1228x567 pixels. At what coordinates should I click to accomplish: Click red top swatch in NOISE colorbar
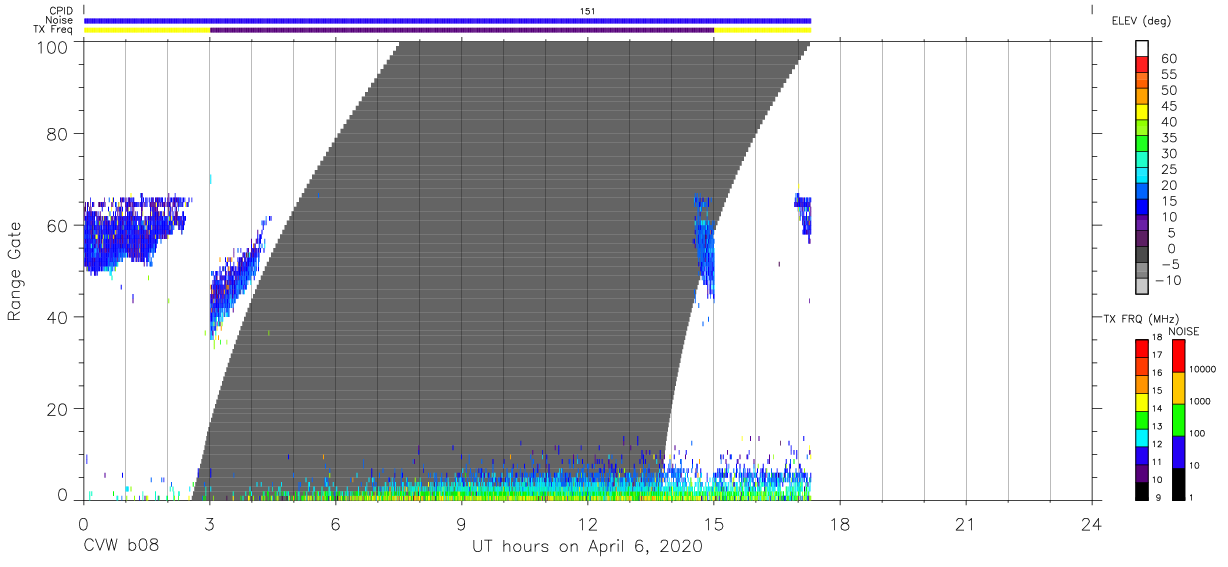[1179, 356]
